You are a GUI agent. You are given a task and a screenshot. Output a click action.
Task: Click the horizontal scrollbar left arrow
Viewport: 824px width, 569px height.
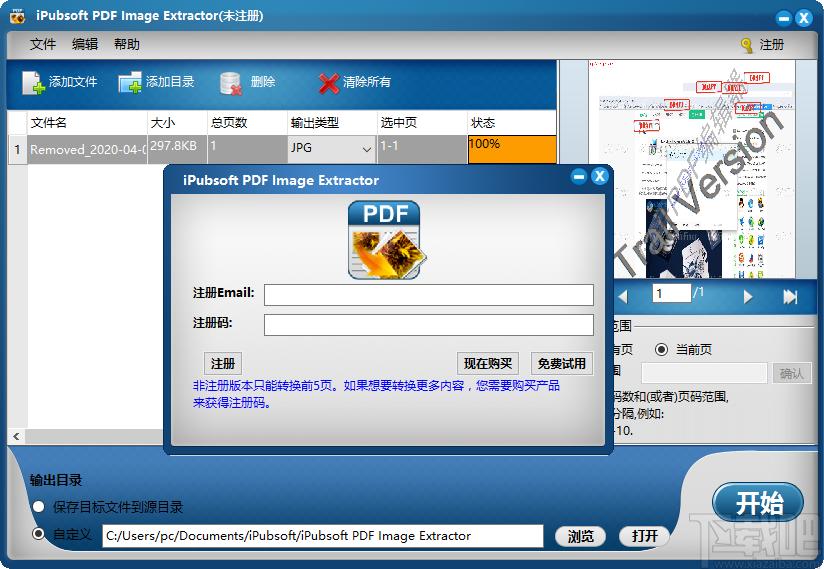point(17,436)
